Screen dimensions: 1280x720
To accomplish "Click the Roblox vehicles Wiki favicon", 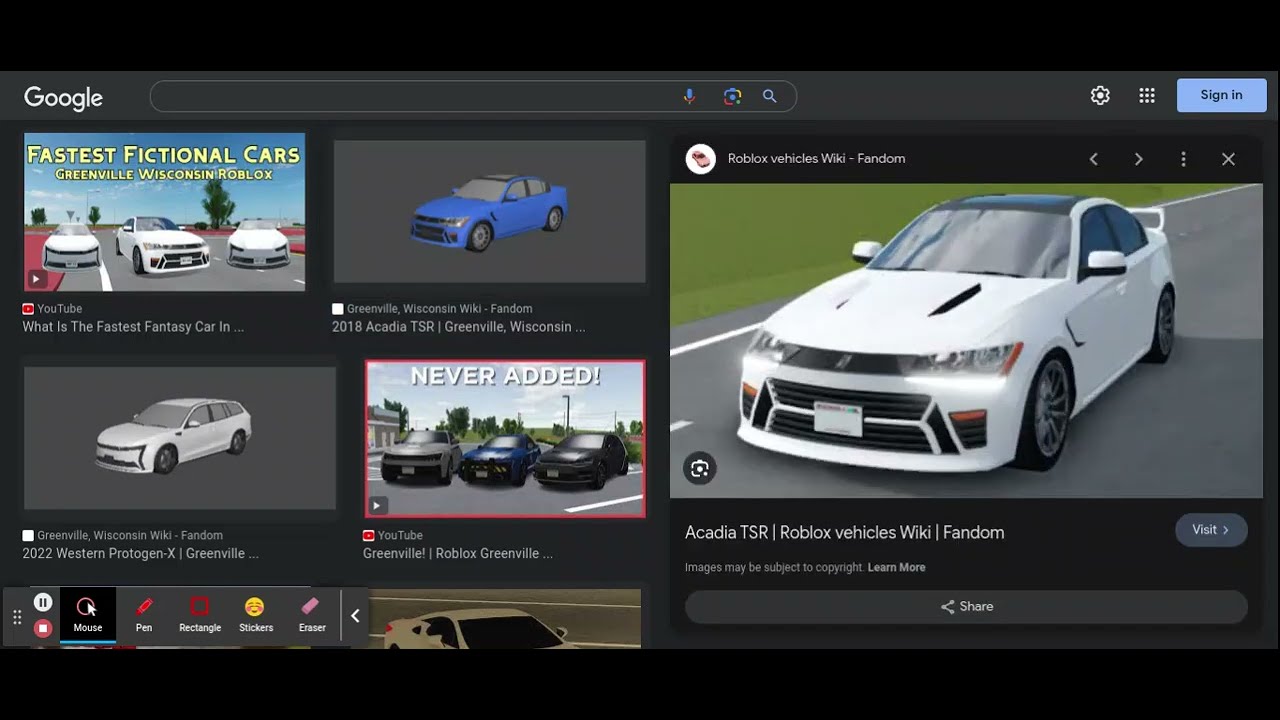I will pos(701,159).
